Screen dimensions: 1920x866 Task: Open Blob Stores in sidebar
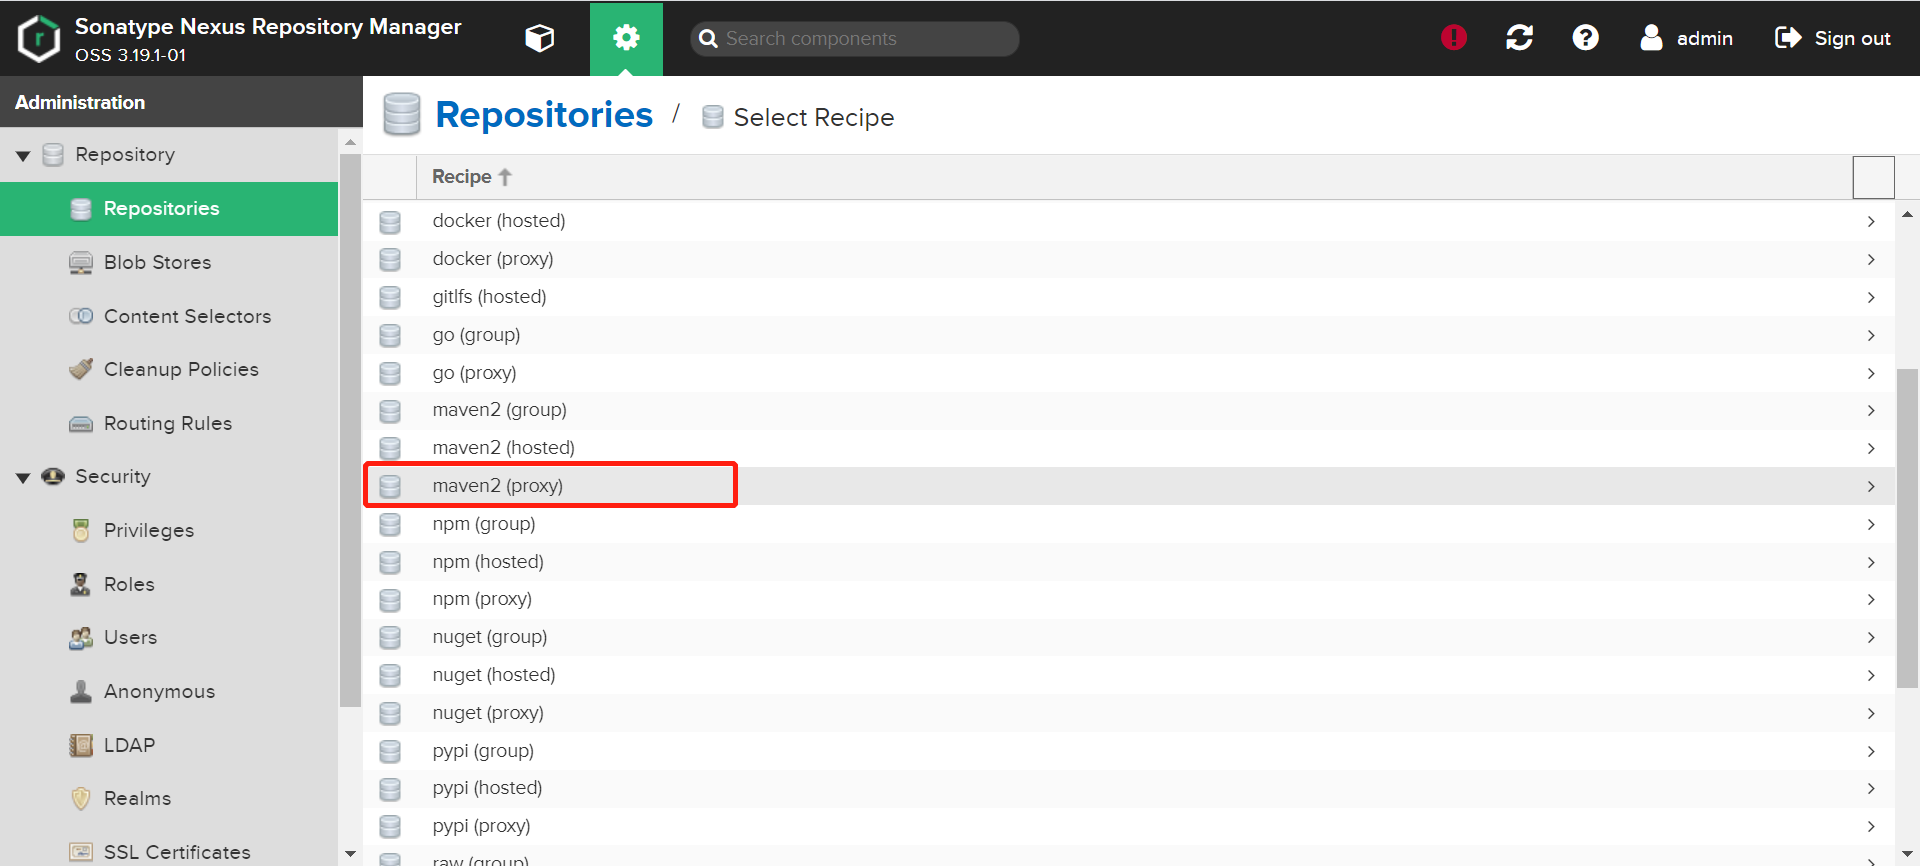click(x=169, y=262)
